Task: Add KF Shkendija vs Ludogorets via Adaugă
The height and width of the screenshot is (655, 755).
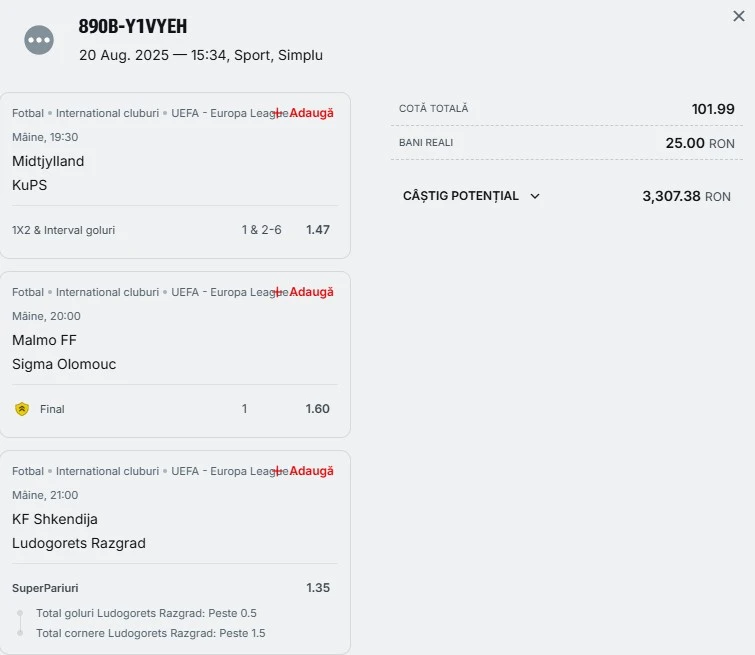Action: [x=303, y=471]
